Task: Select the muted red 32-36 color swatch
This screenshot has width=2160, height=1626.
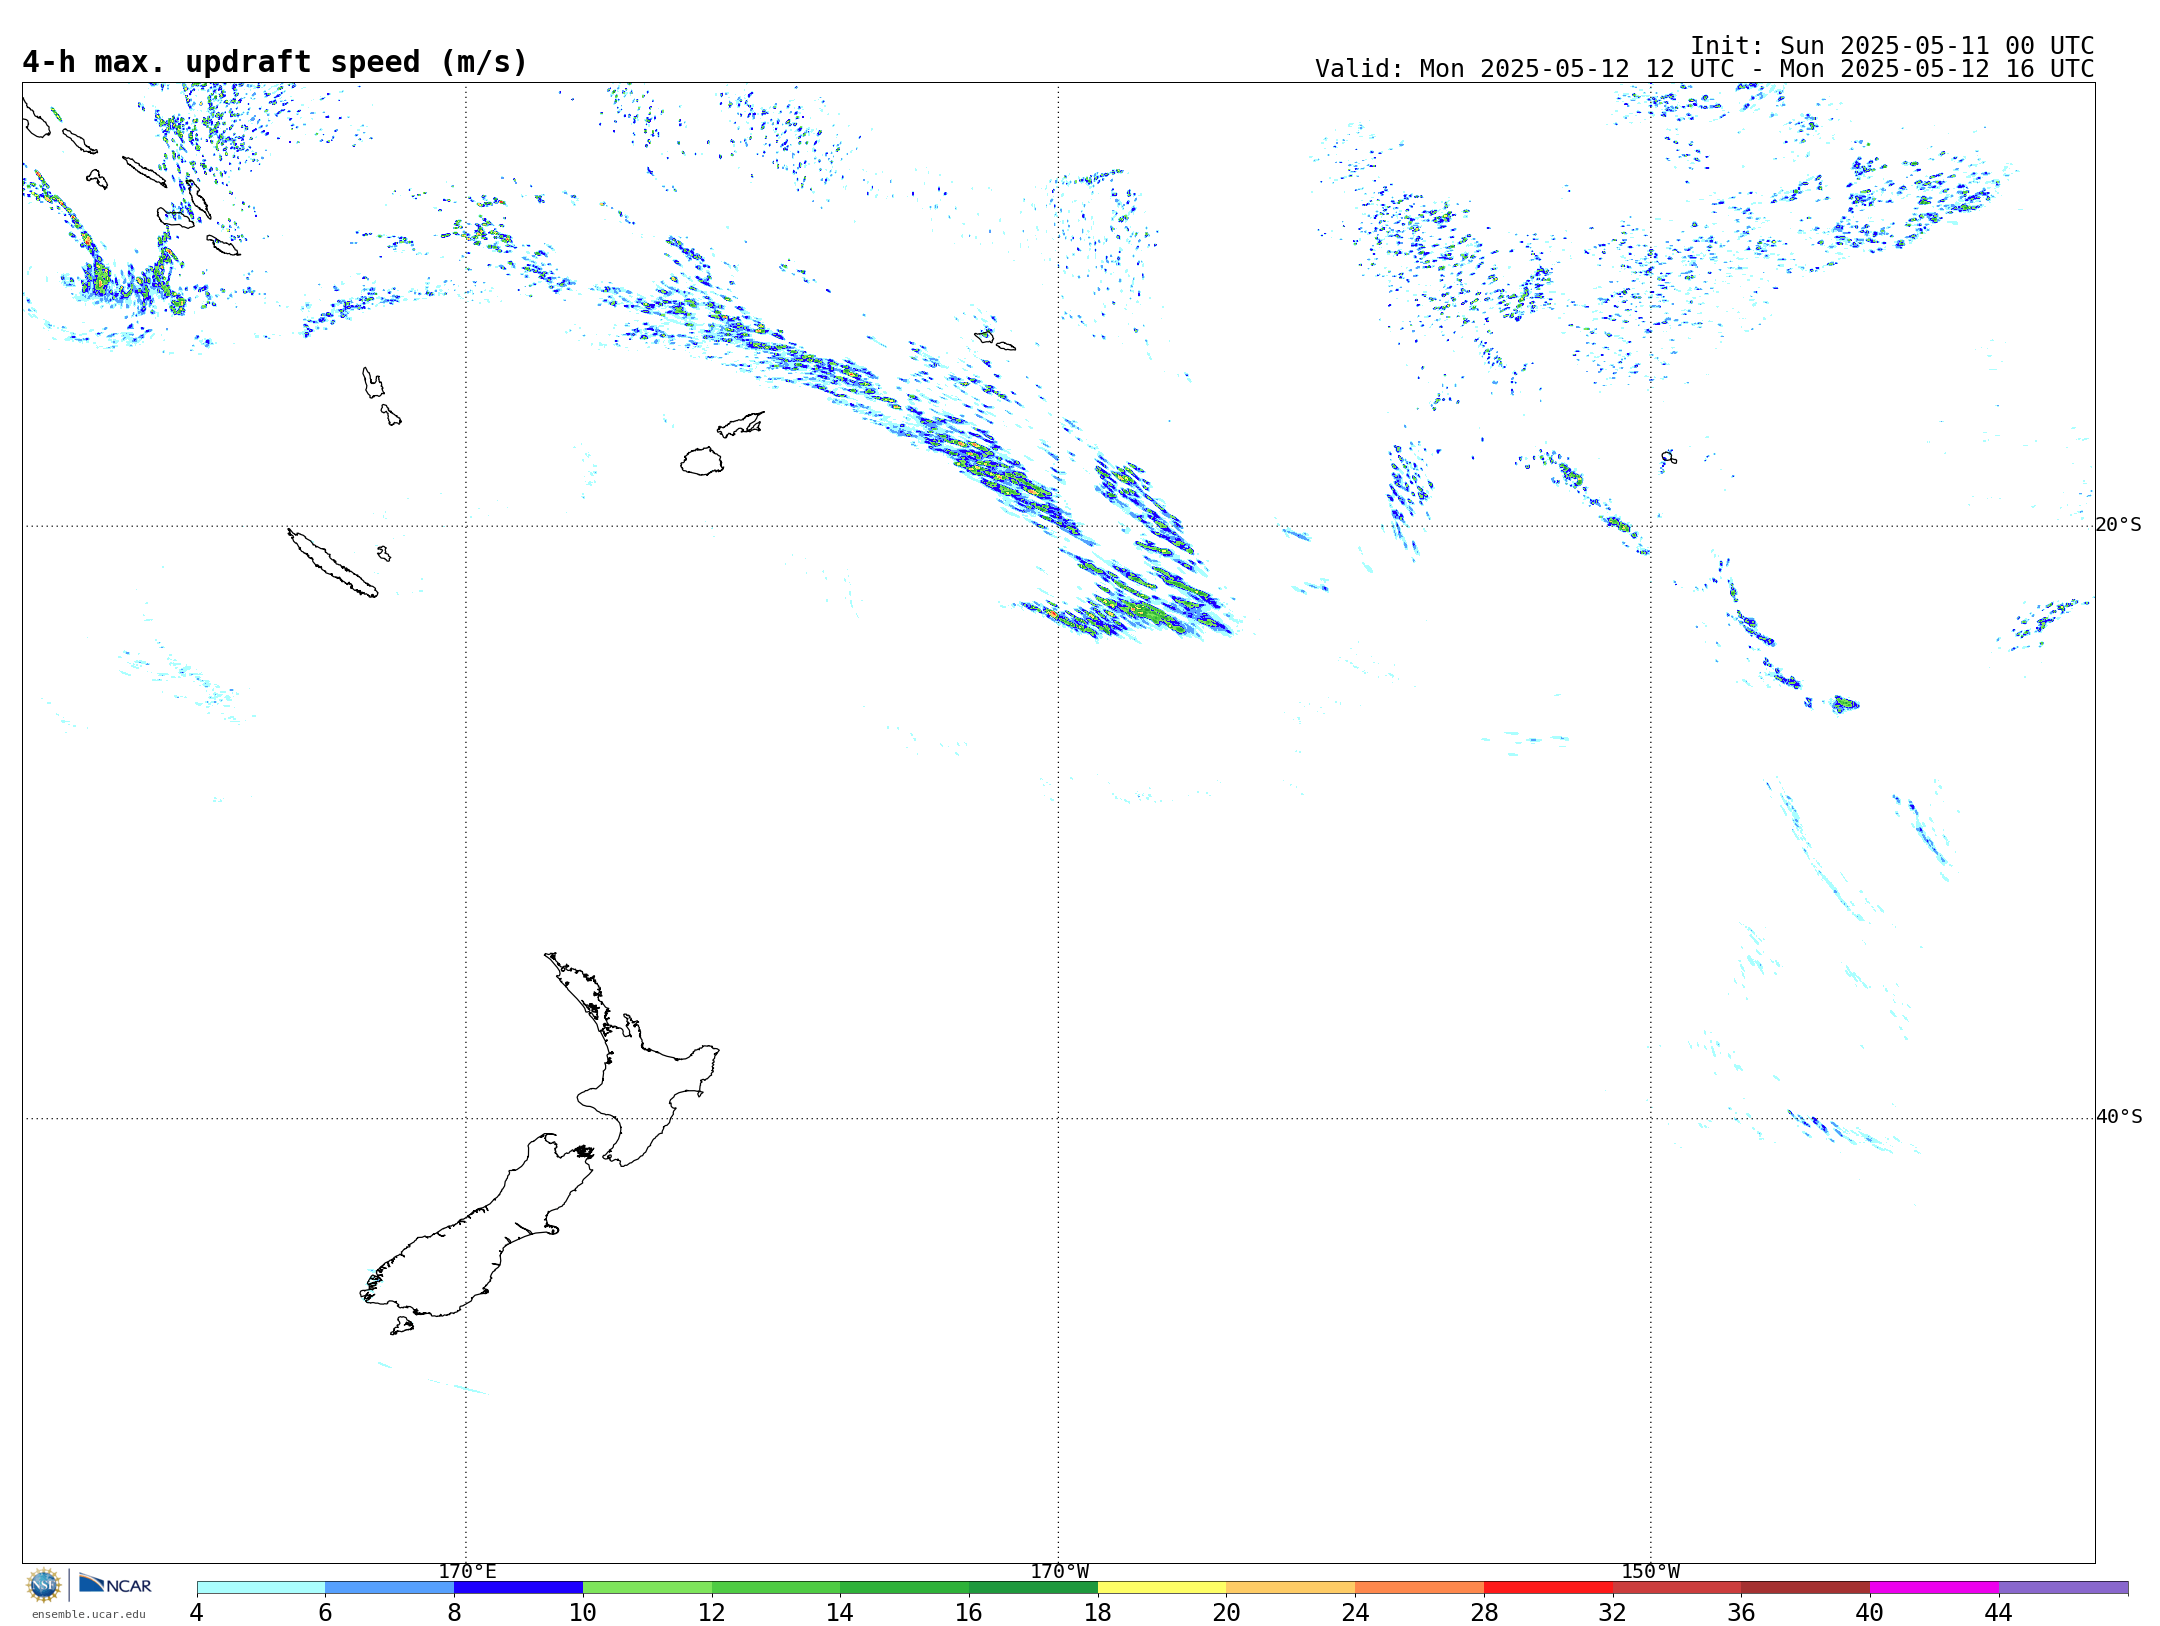Action: 1677,1588
